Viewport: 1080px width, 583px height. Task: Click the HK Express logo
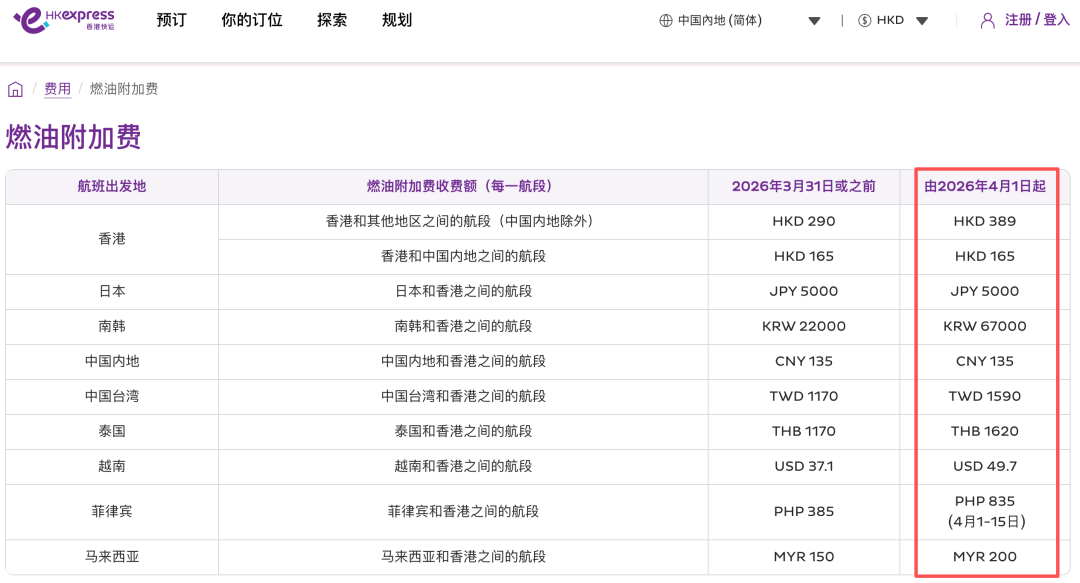[x=64, y=21]
